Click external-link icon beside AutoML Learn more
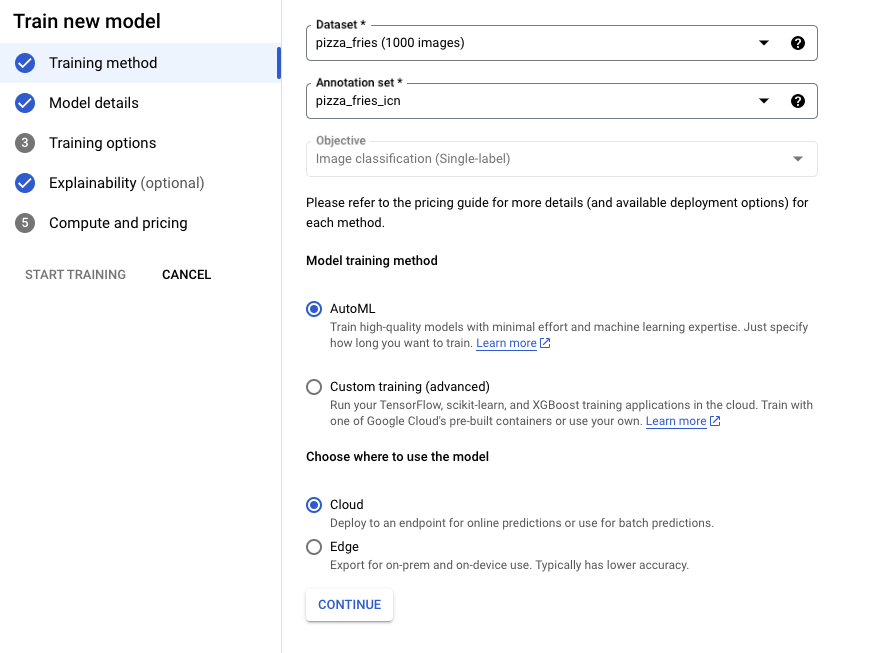Screen dimensions: 880x653 pyautogui.click(x=545, y=343)
